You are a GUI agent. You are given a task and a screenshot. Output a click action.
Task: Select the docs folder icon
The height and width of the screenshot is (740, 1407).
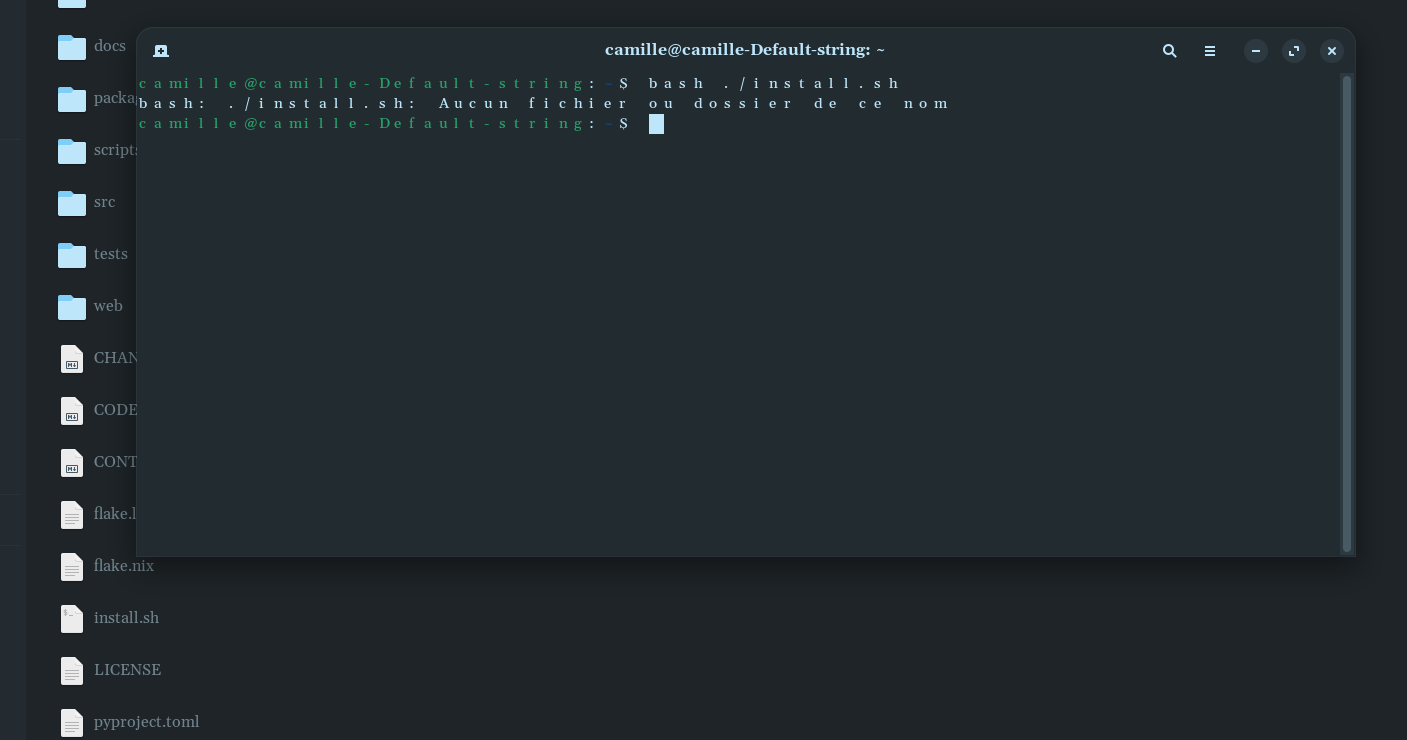[72, 46]
